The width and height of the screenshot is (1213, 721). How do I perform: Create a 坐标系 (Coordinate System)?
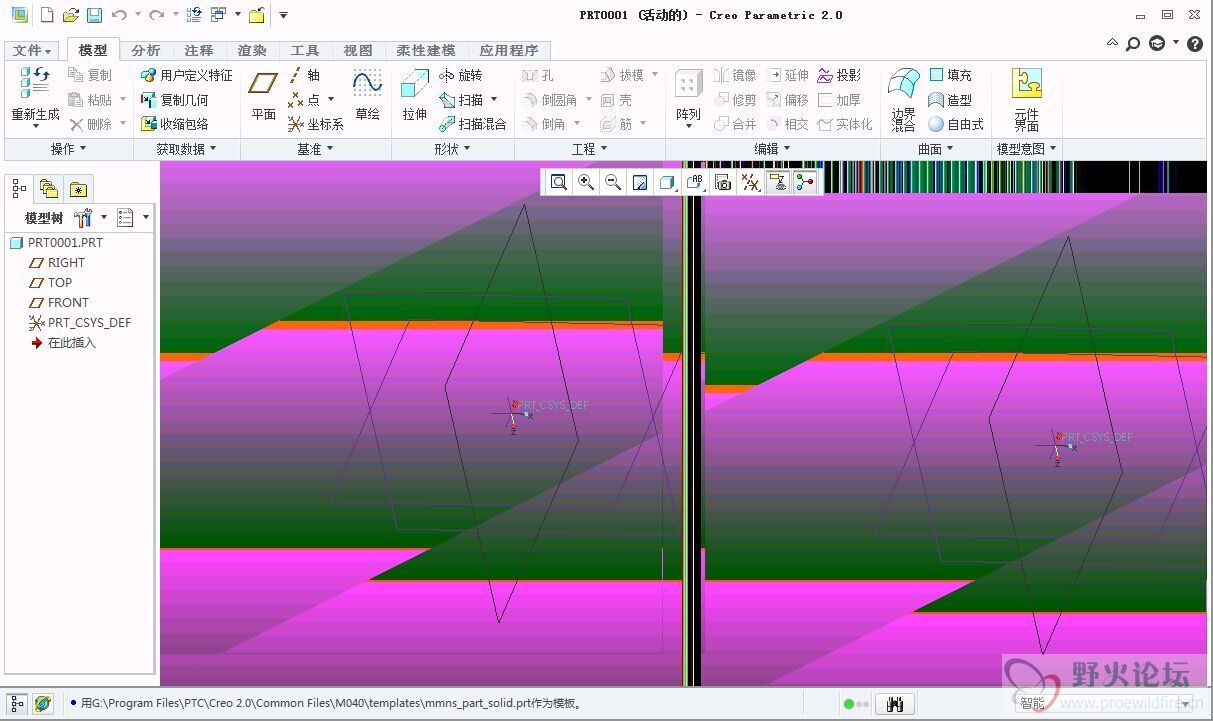point(316,124)
